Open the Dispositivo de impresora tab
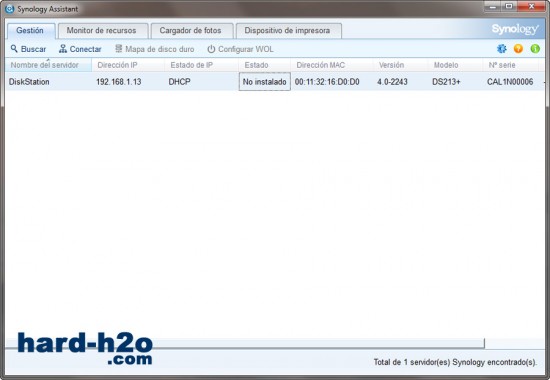The width and height of the screenshot is (550, 380). pyautogui.click(x=289, y=31)
